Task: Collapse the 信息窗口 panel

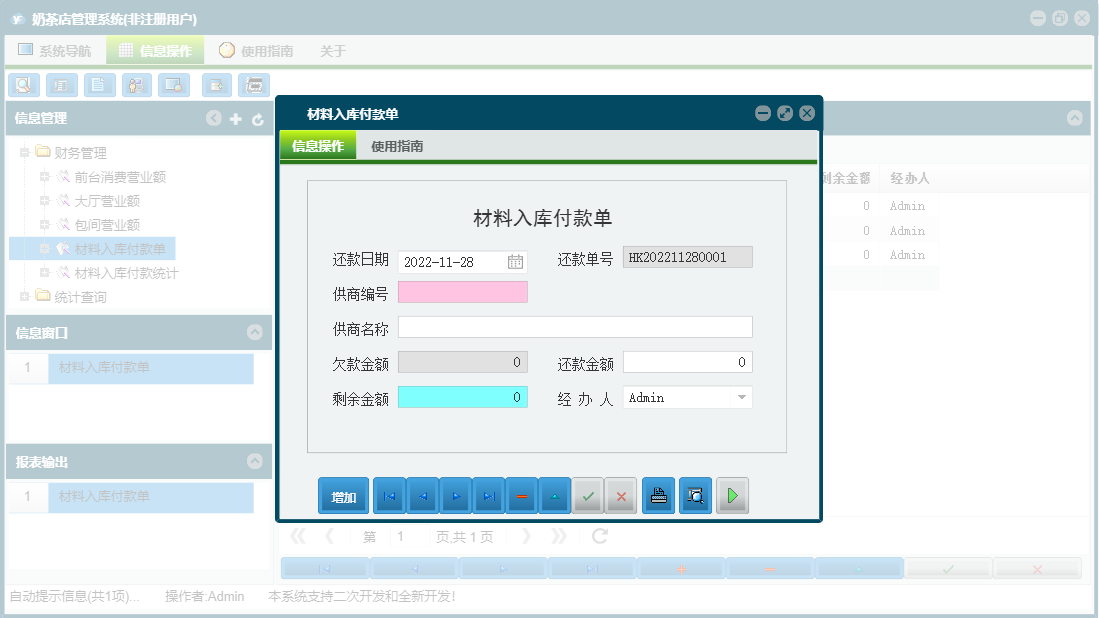Action: tap(257, 333)
